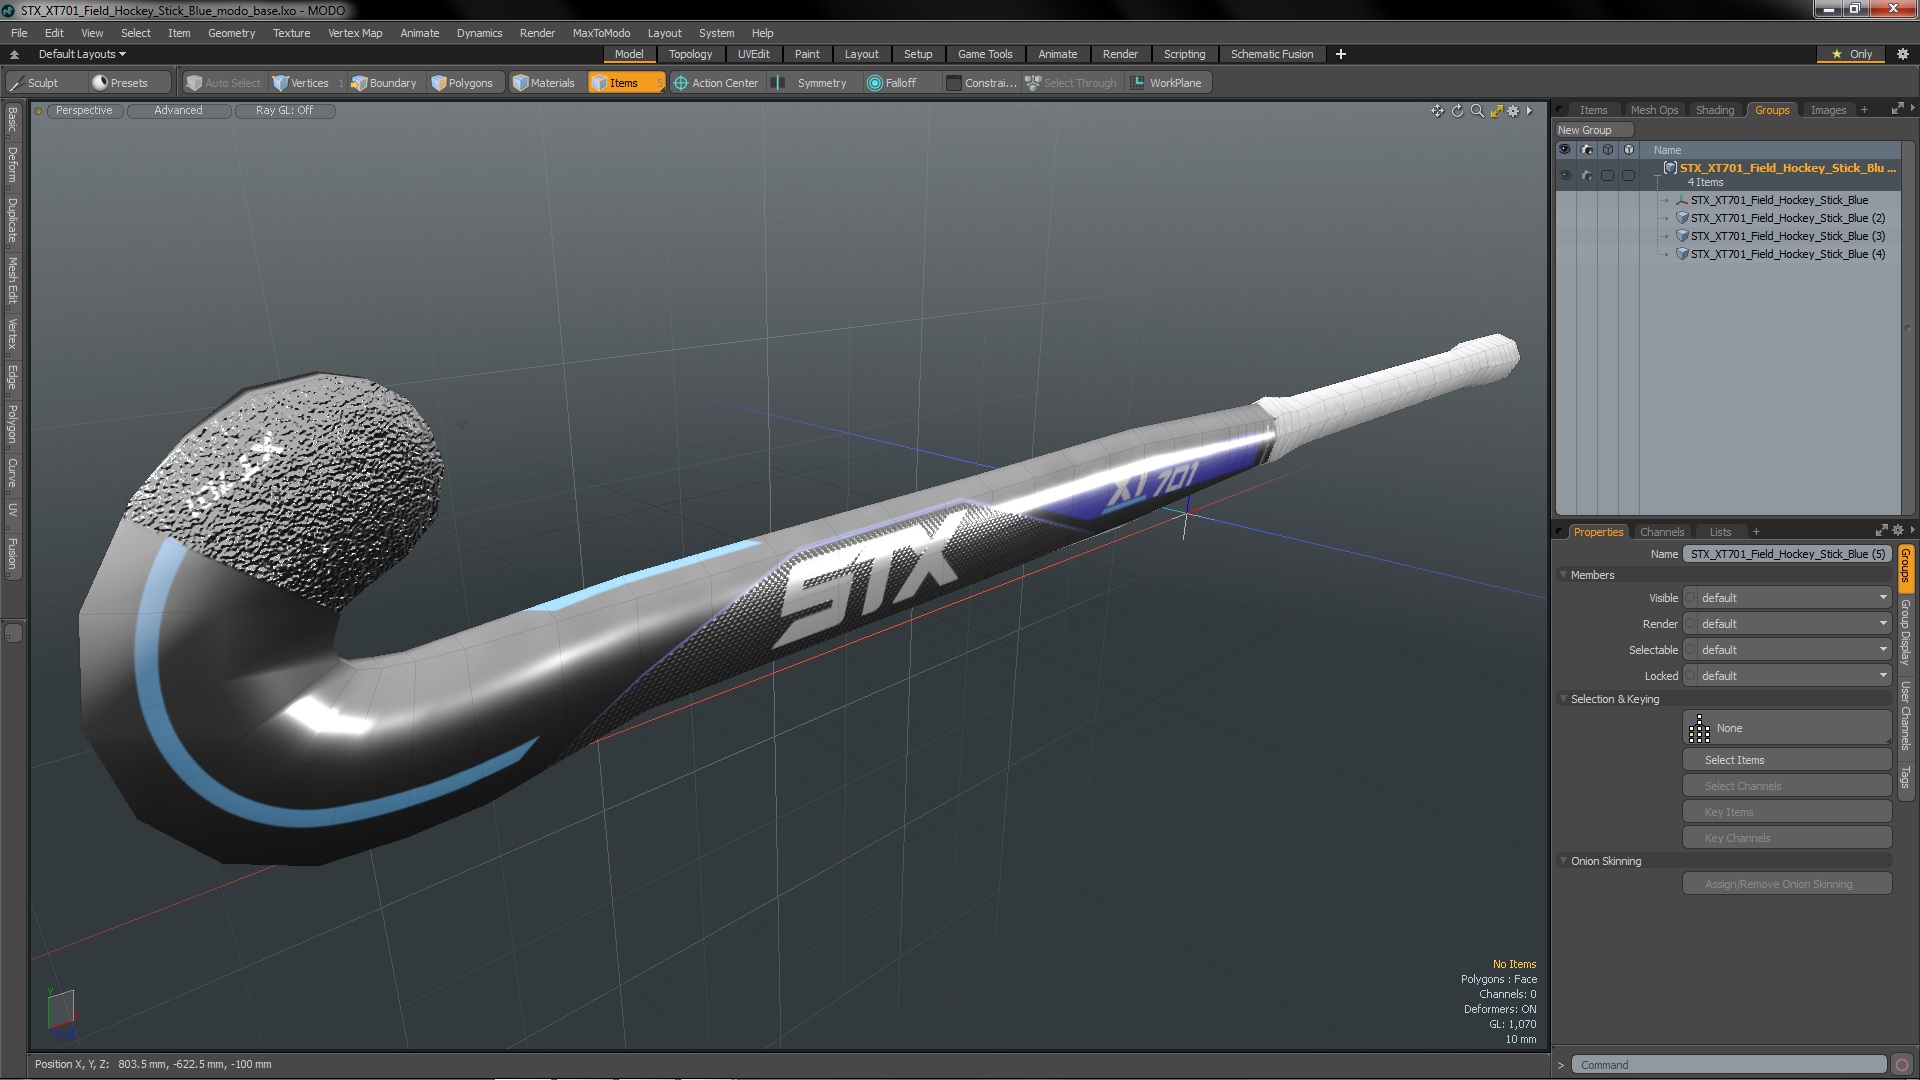Image resolution: width=1920 pixels, height=1080 pixels.
Task: Select STX_XT701_Field_Hockey_Stick_Blue (3) mesh item
Action: click(x=1787, y=236)
